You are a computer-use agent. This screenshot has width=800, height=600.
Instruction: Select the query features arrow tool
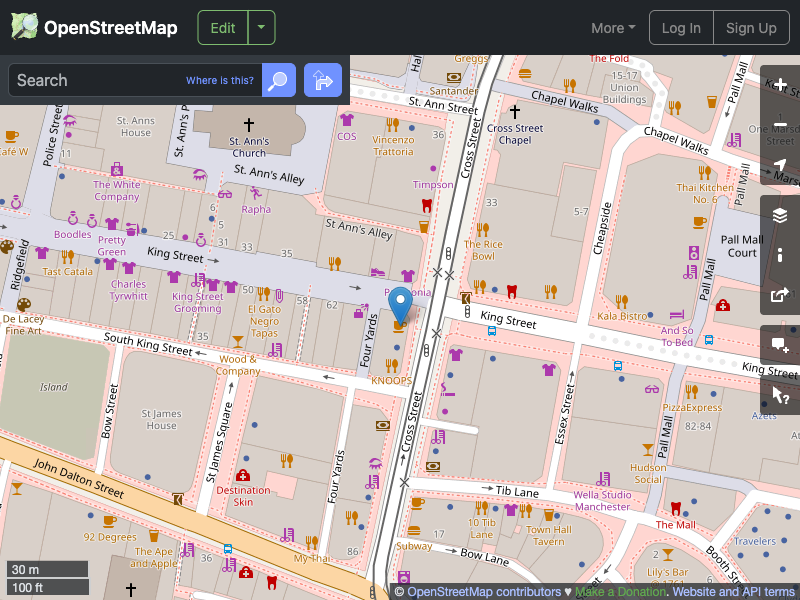pyautogui.click(x=780, y=394)
